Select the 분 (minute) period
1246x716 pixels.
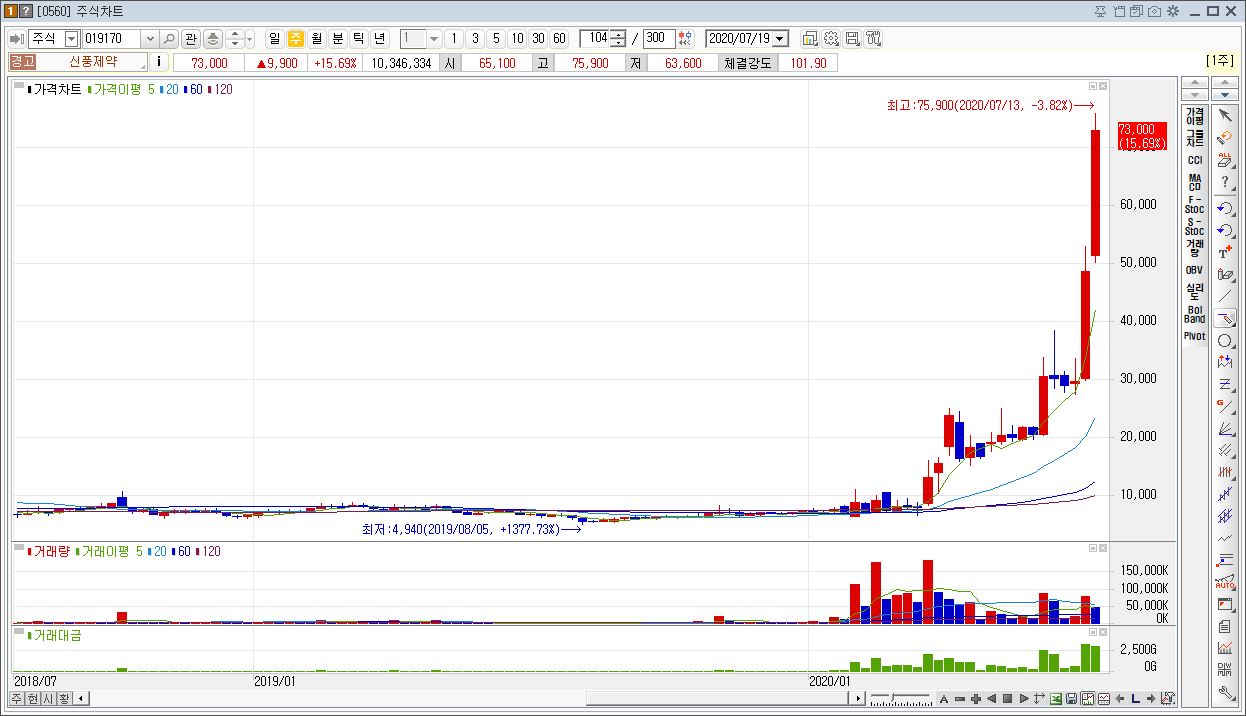coord(338,38)
